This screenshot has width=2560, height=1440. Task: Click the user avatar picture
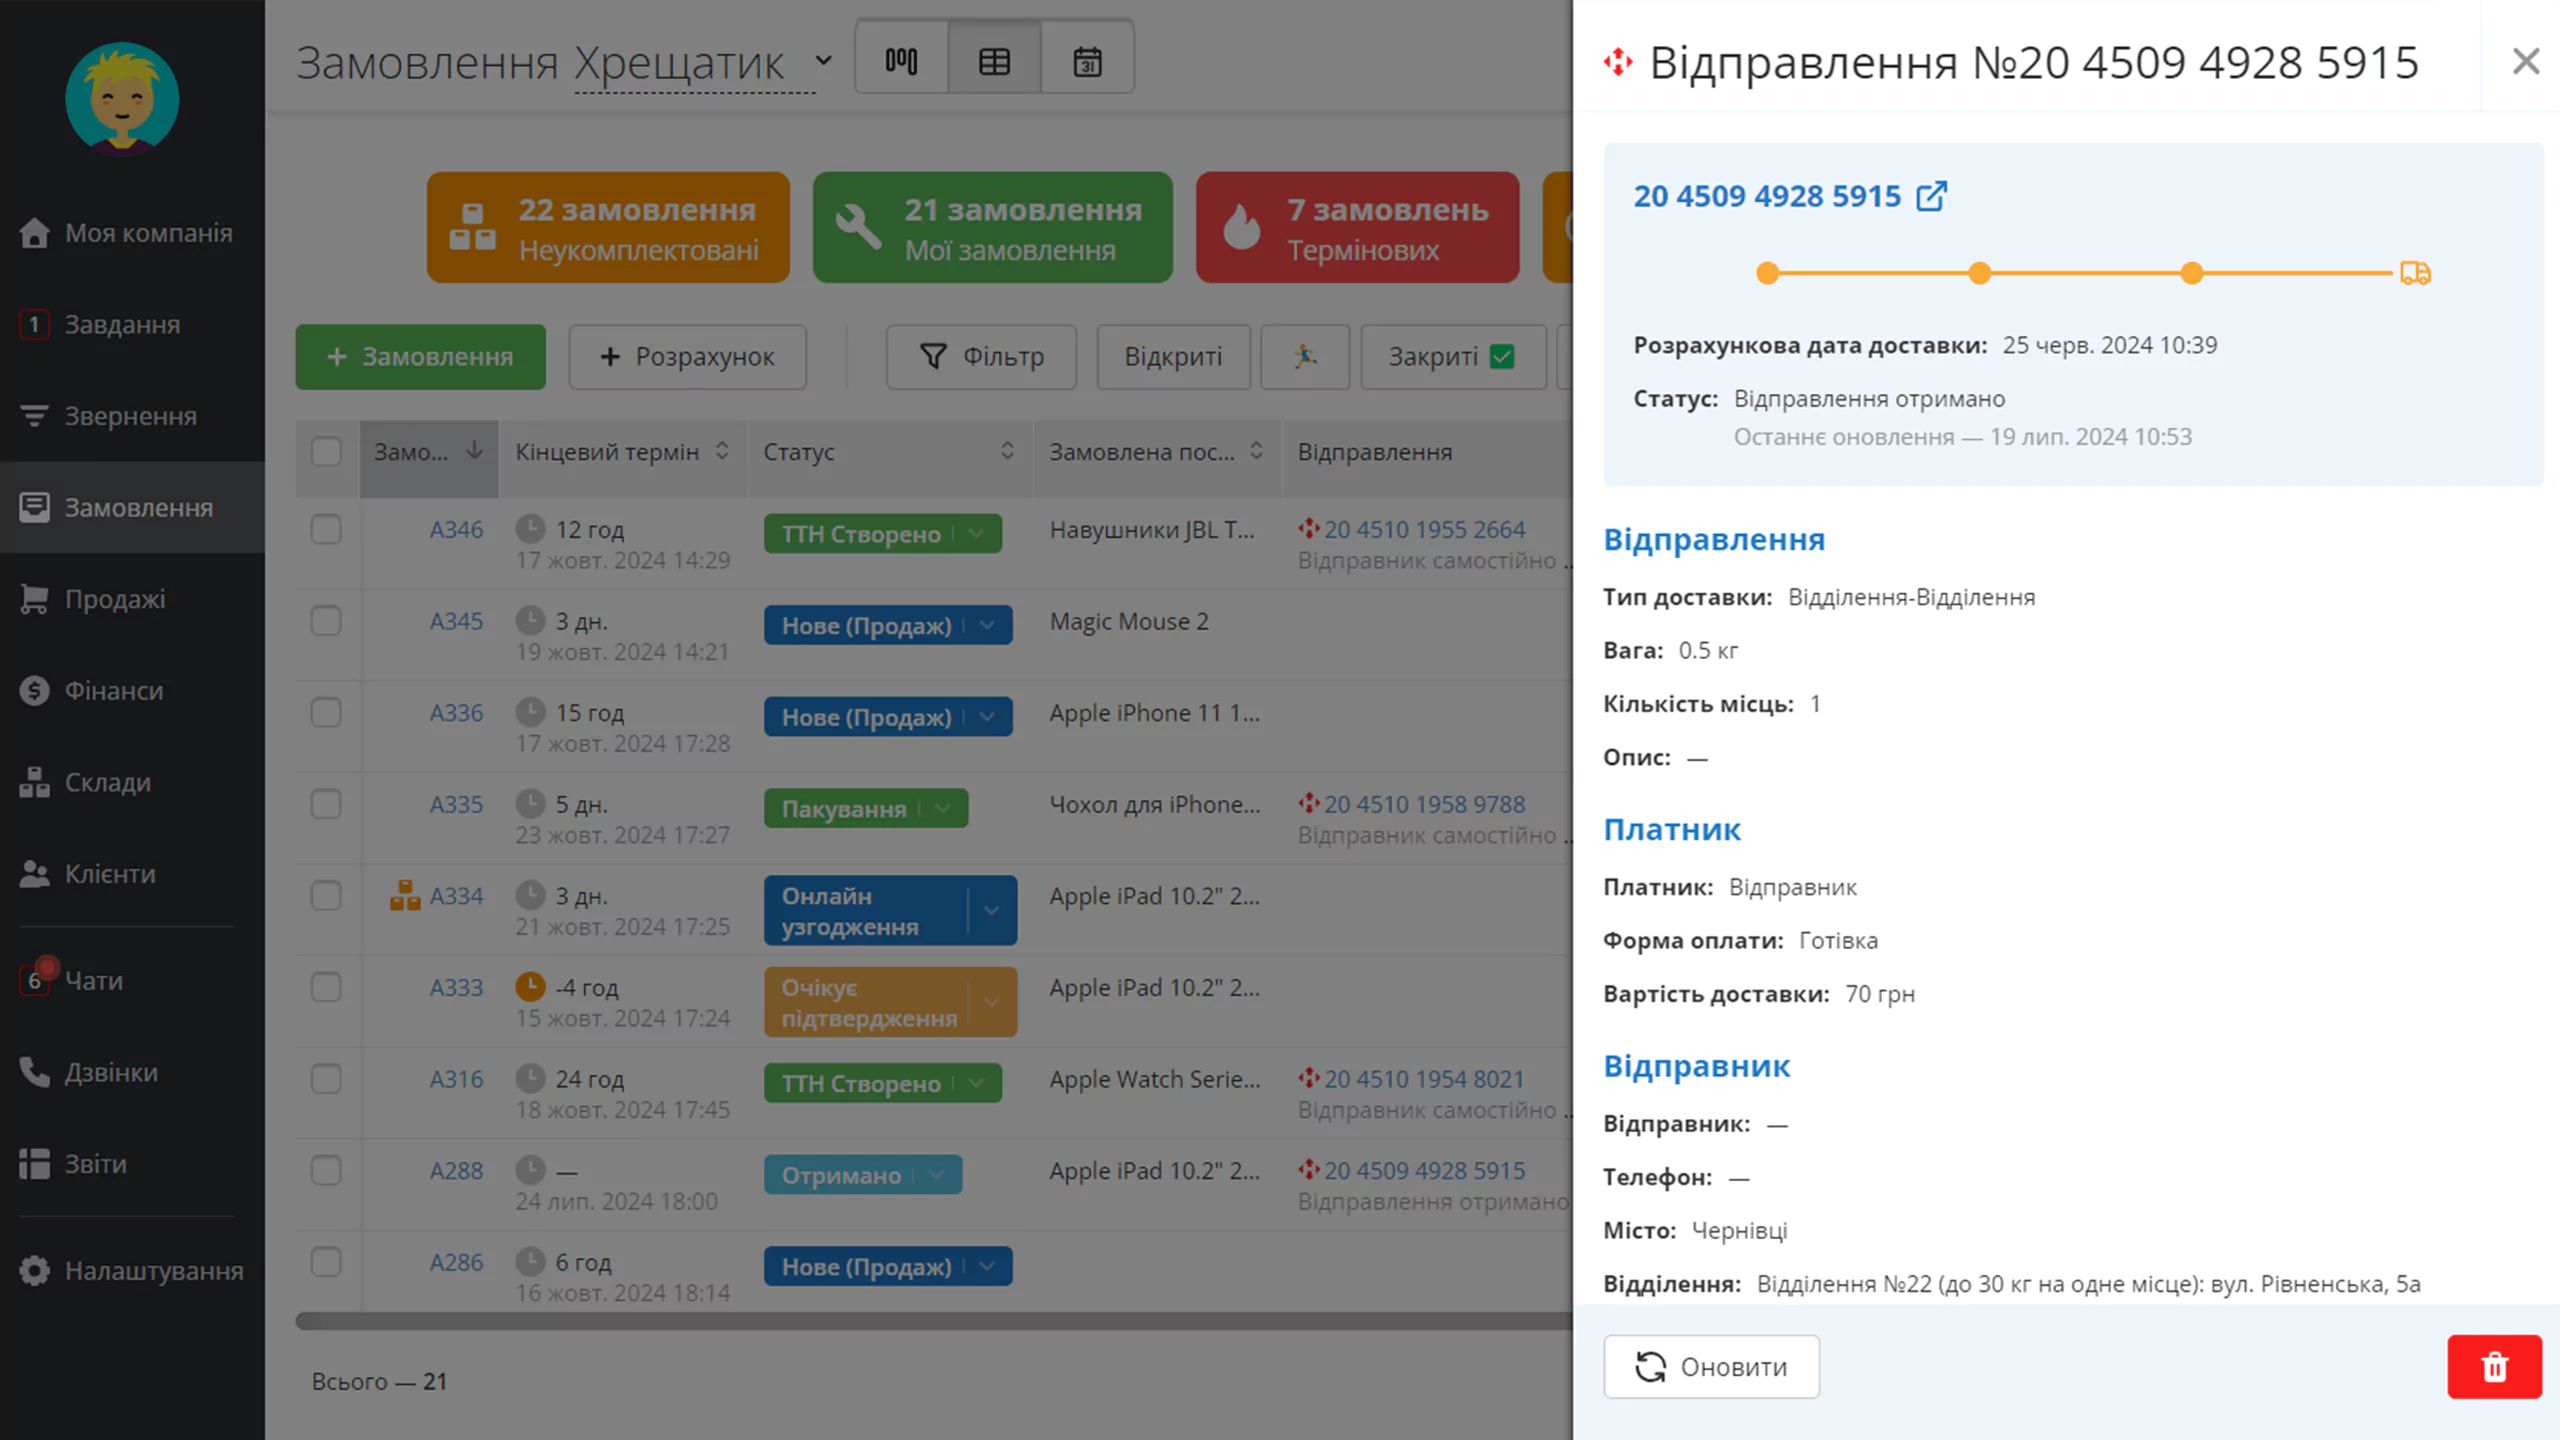[122, 98]
